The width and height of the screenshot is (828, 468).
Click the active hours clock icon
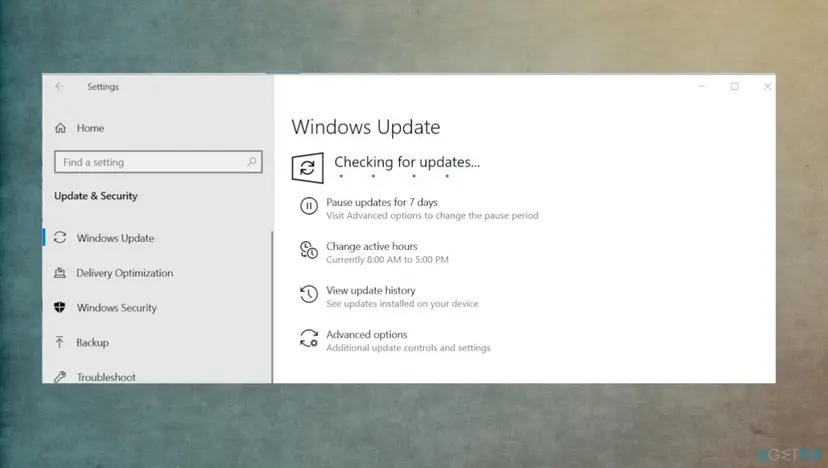309,250
